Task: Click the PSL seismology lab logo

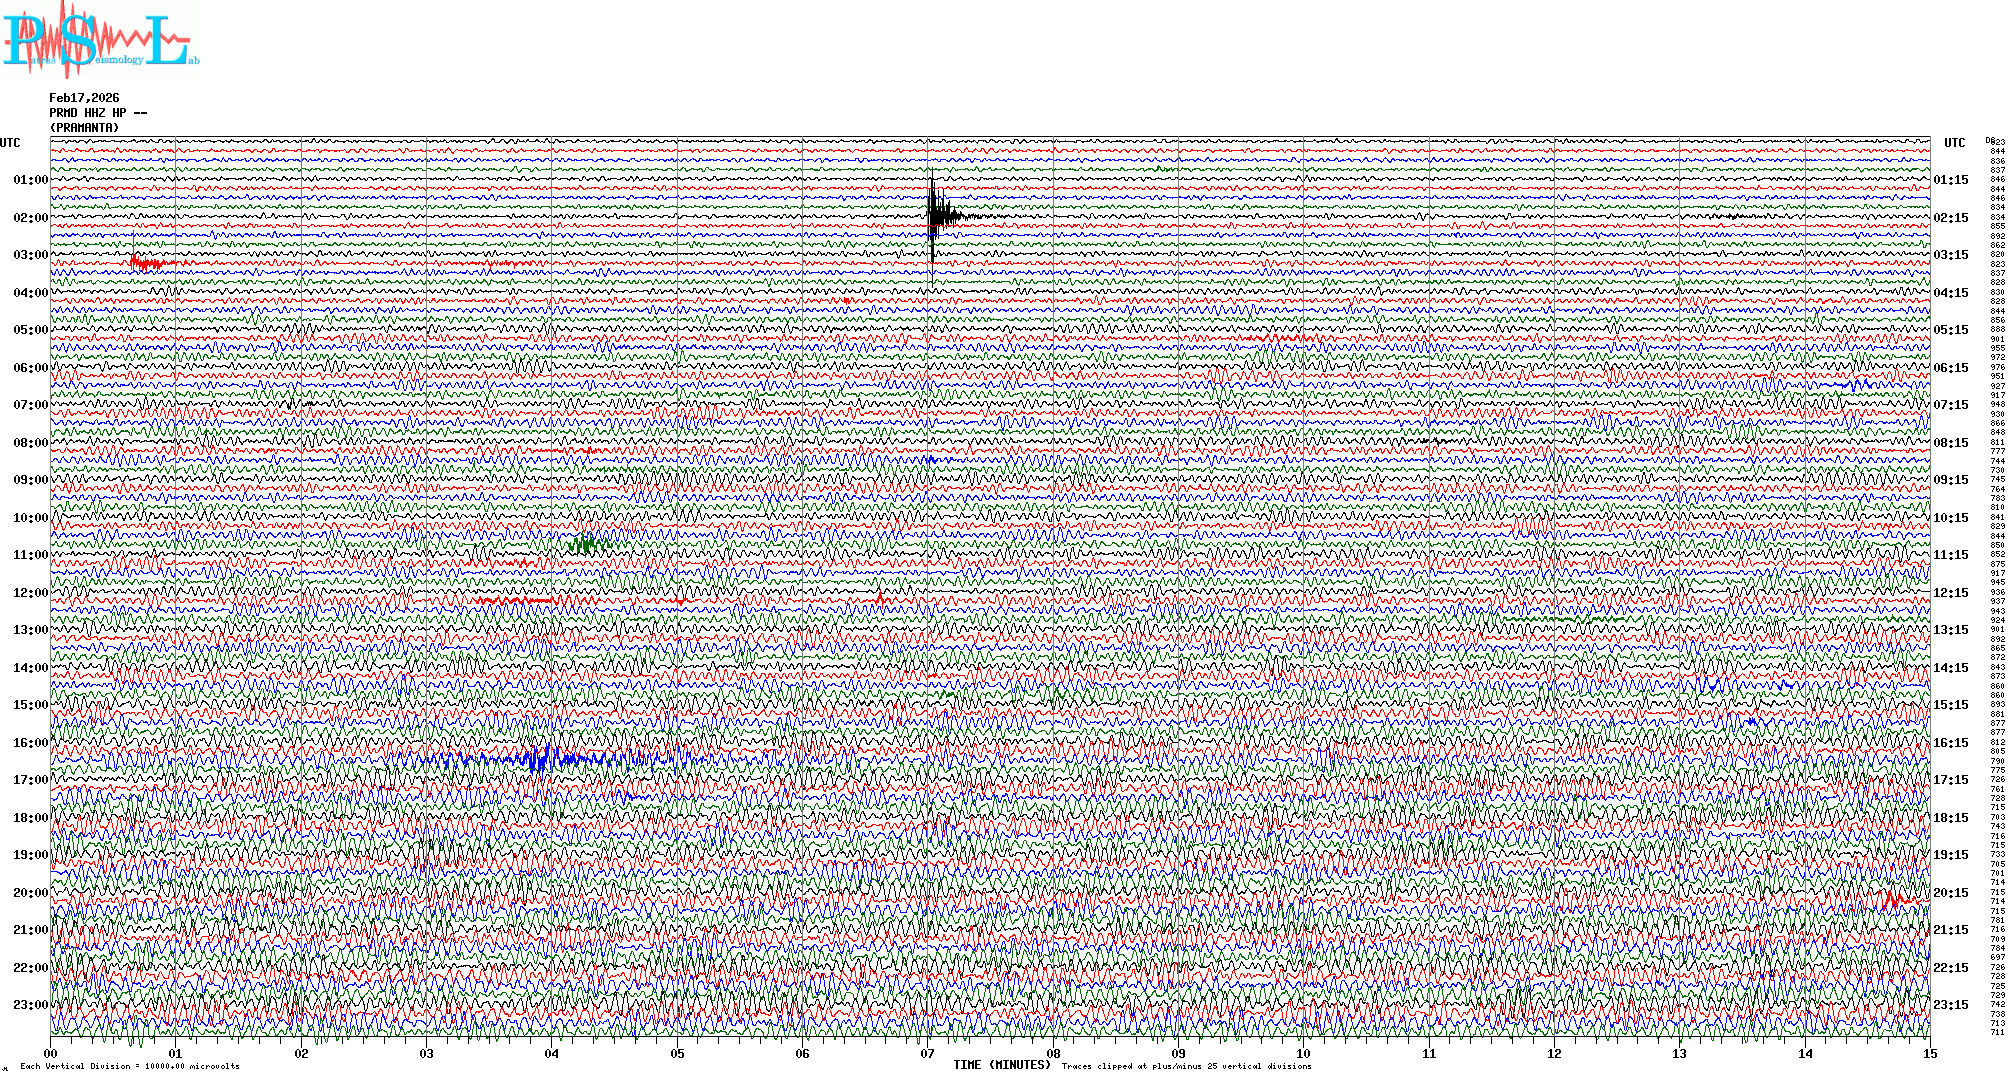Action: click(x=100, y=40)
